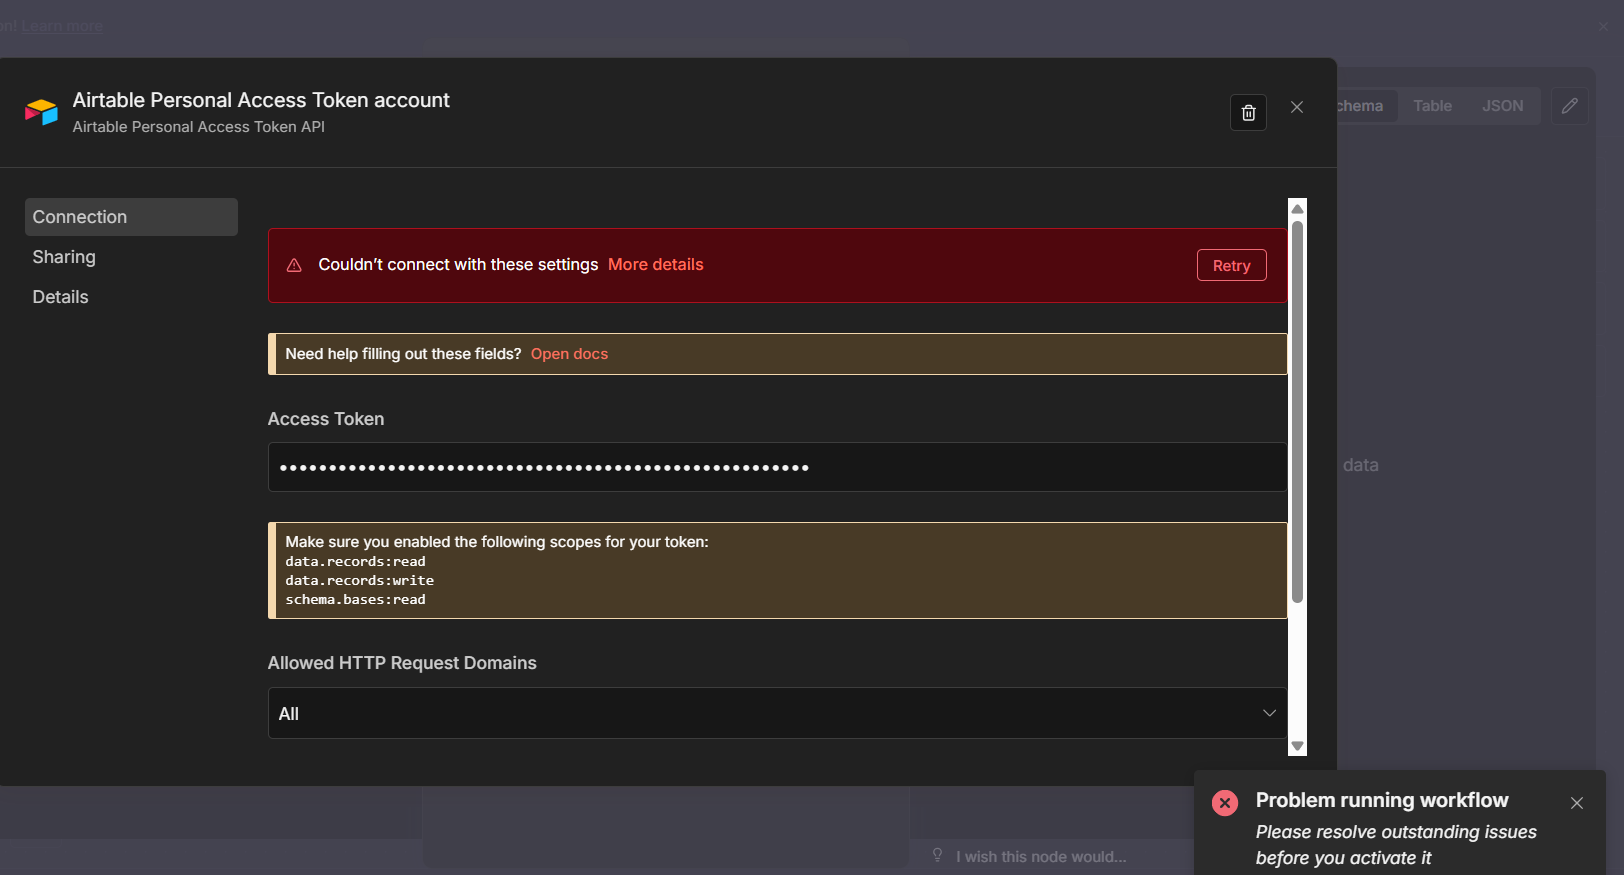This screenshot has height=875, width=1624.
Task: Select the JSON view tab
Action: [x=1502, y=106]
